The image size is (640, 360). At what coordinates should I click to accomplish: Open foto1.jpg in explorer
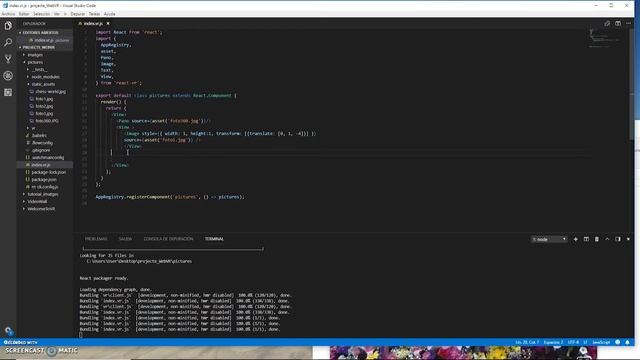(x=45, y=99)
